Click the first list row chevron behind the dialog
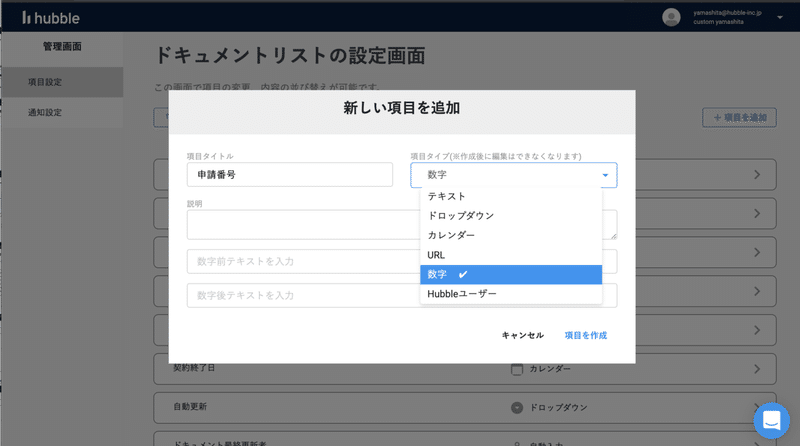The height and width of the screenshot is (446, 800). [757, 175]
